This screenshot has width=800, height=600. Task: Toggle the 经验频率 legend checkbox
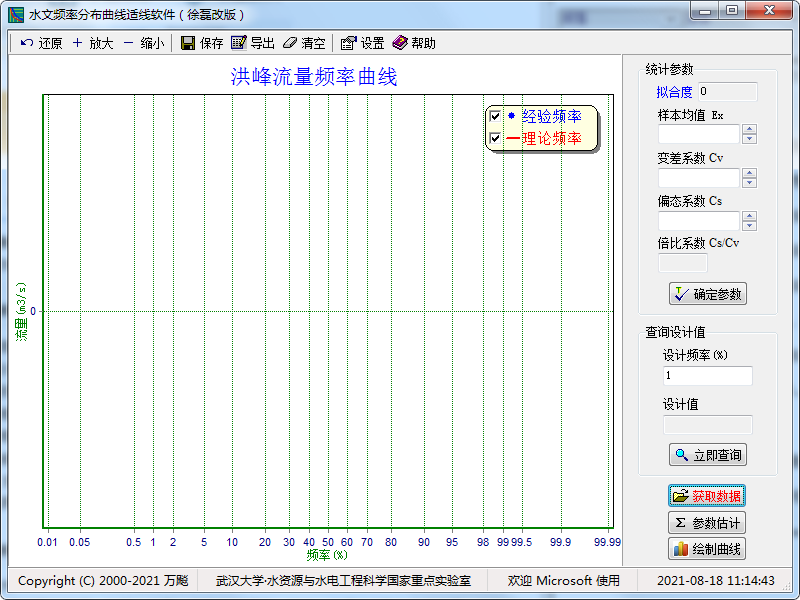click(494, 117)
